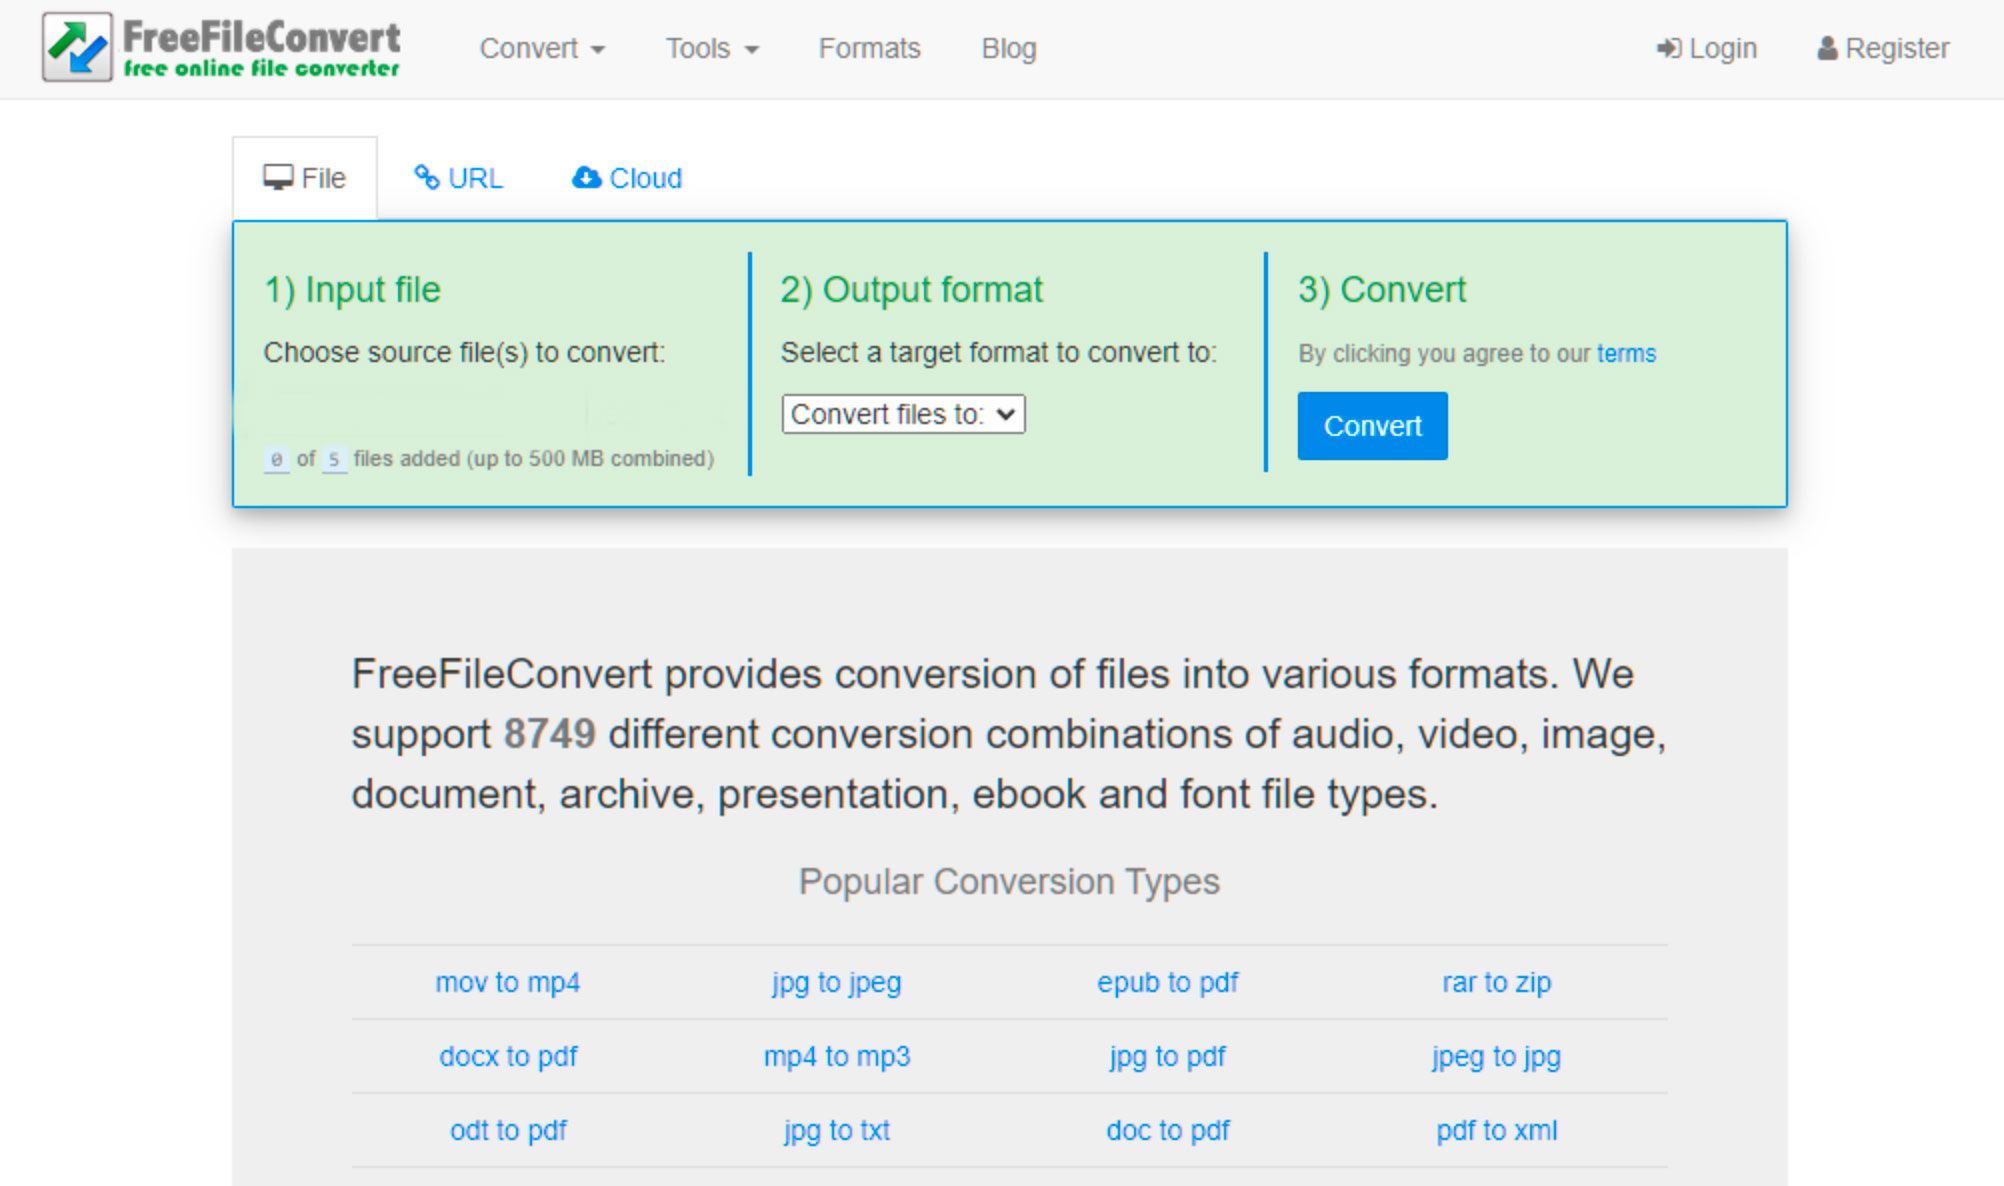
Task: Open the Tools dropdown menu
Action: (x=712, y=48)
